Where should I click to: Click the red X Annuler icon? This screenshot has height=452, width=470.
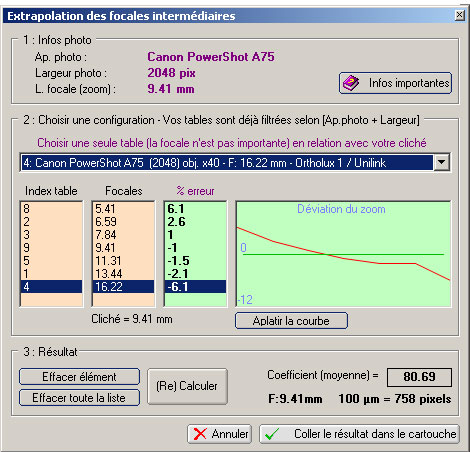pos(200,434)
